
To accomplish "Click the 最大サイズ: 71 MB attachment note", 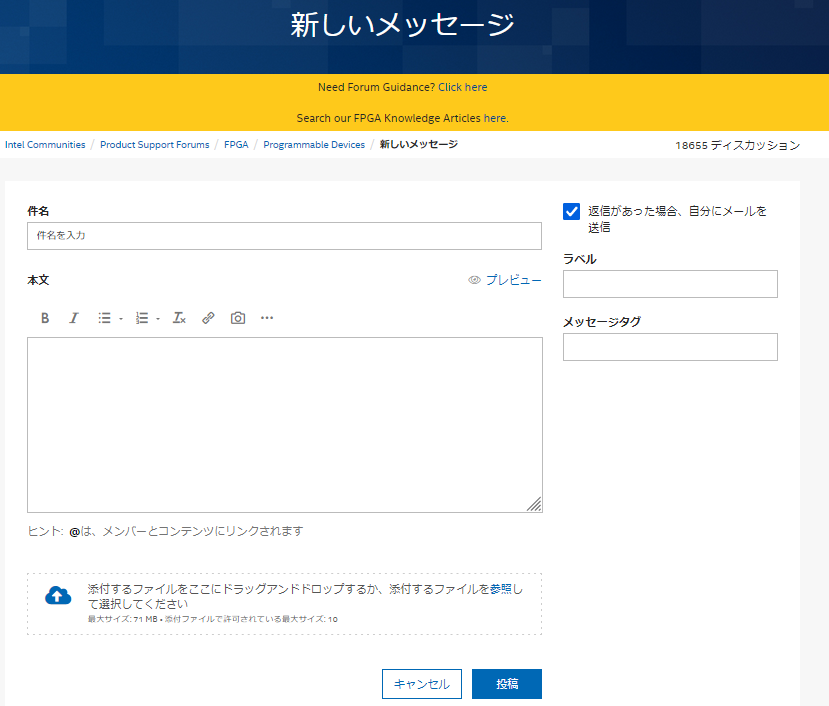I will pos(213,619).
